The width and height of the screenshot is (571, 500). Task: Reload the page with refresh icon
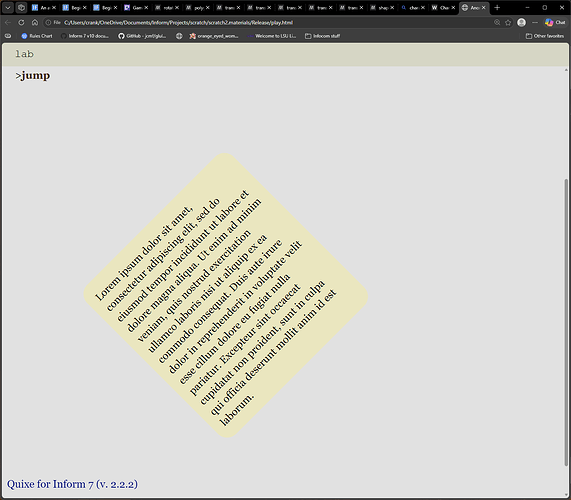click(21, 23)
